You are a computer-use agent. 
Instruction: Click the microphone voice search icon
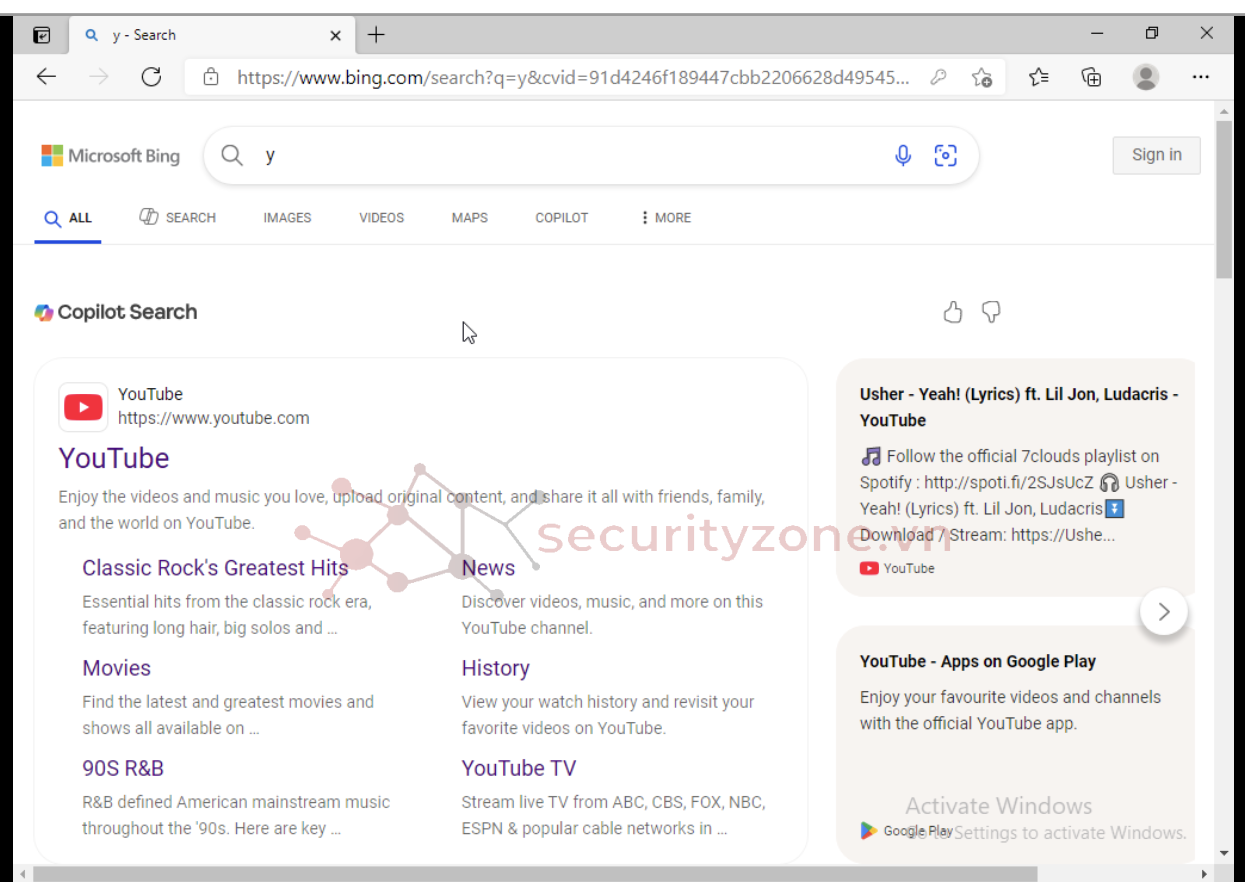pyautogui.click(x=903, y=155)
